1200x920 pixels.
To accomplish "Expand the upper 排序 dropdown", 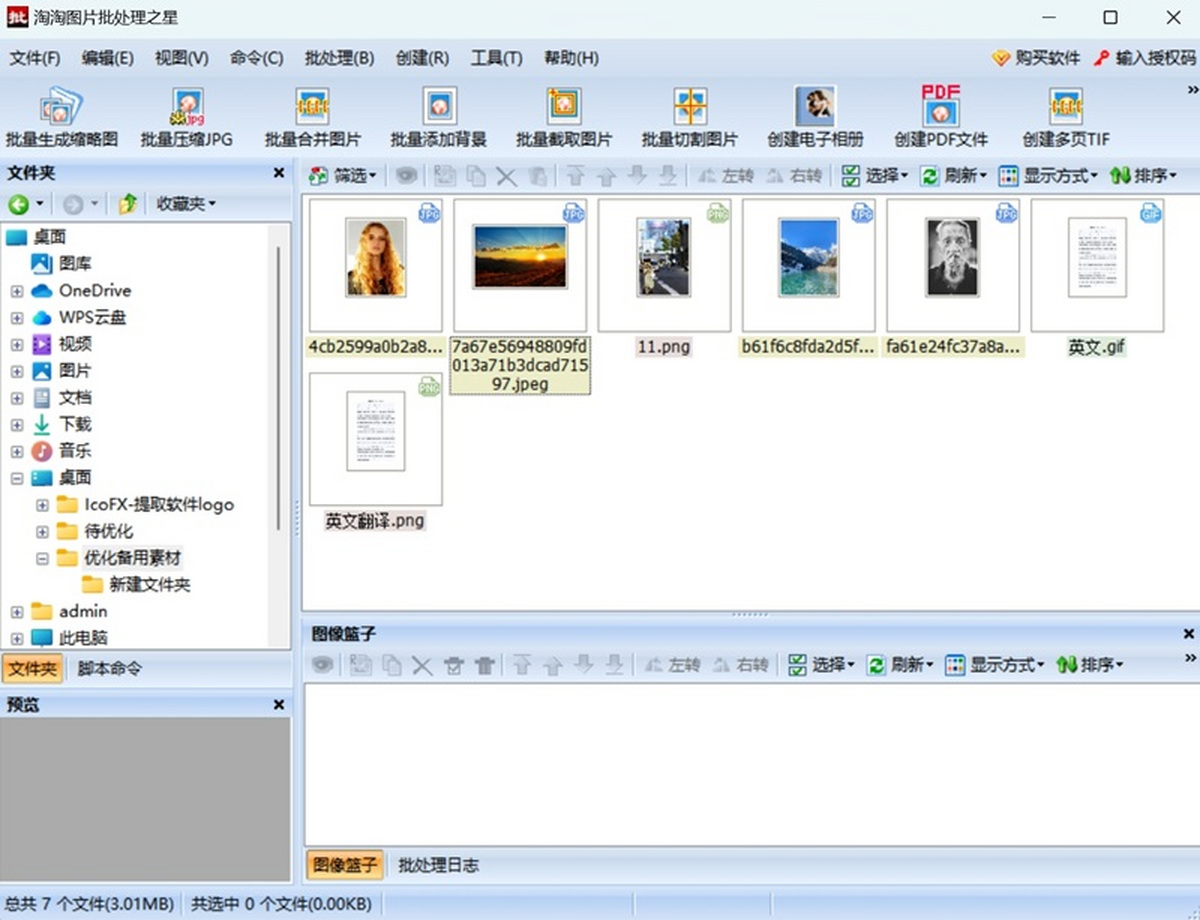I will click(1143, 176).
